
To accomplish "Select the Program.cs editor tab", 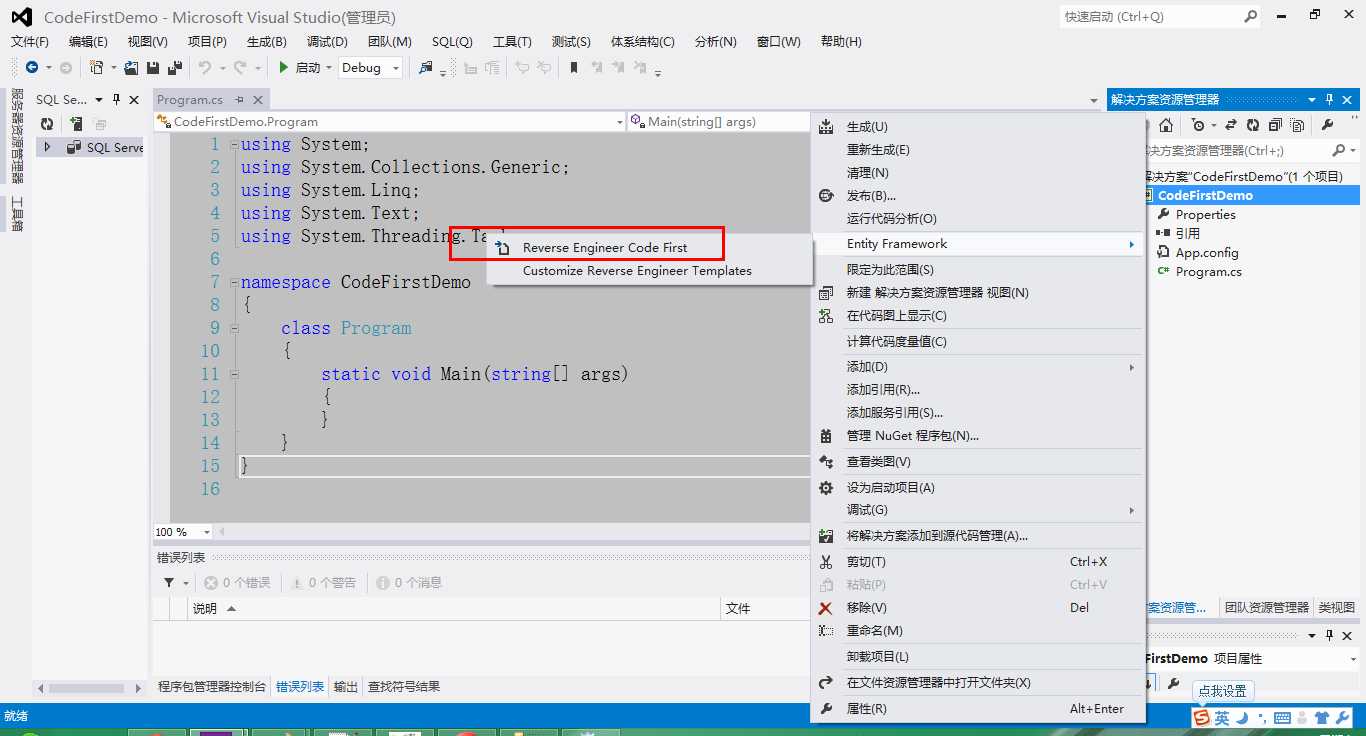I will point(190,99).
